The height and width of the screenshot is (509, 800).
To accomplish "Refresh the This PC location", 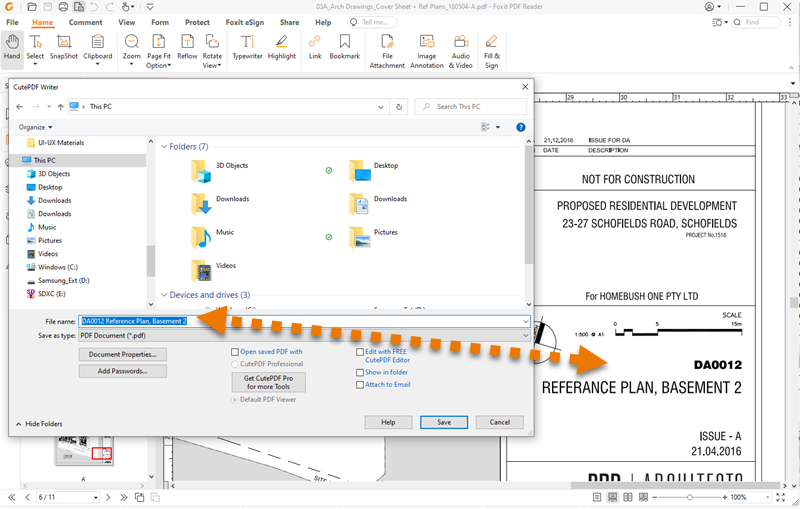I will tap(399, 107).
